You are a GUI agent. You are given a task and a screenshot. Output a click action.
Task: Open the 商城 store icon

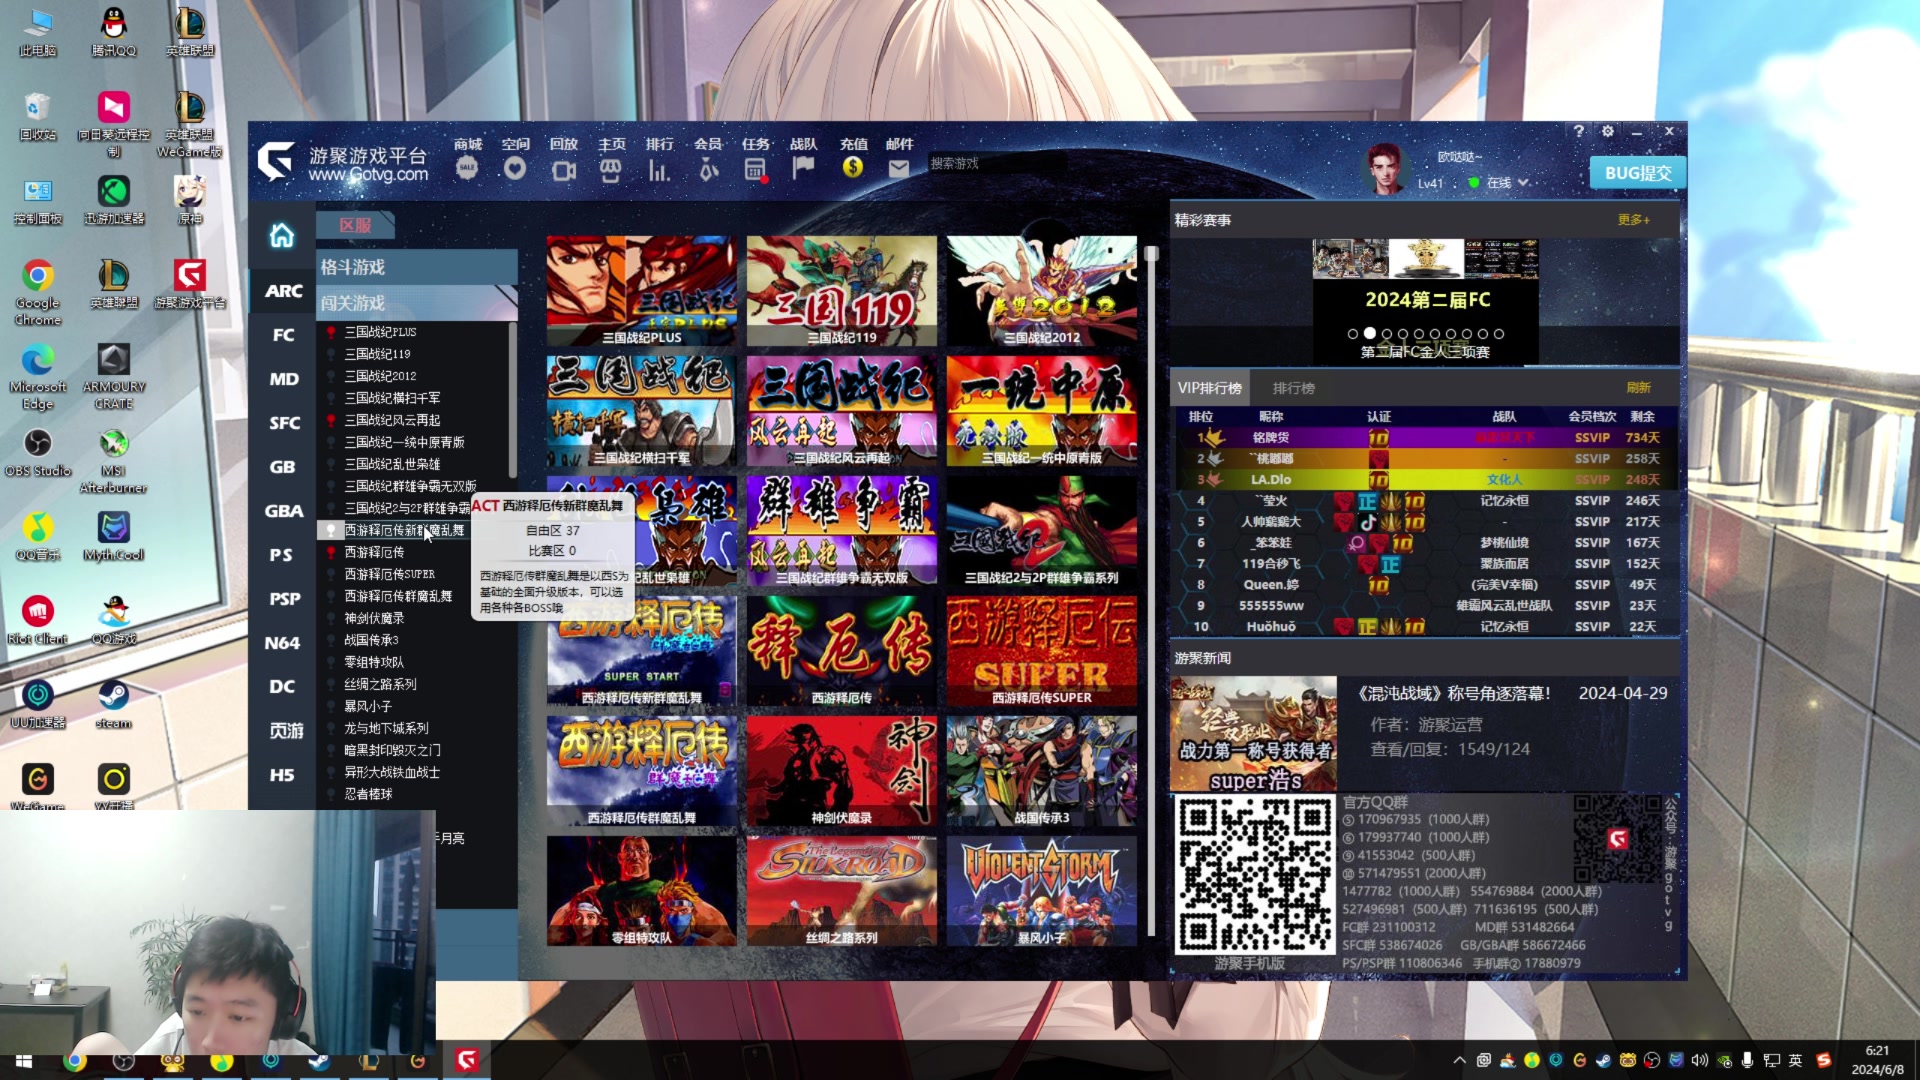coord(467,169)
